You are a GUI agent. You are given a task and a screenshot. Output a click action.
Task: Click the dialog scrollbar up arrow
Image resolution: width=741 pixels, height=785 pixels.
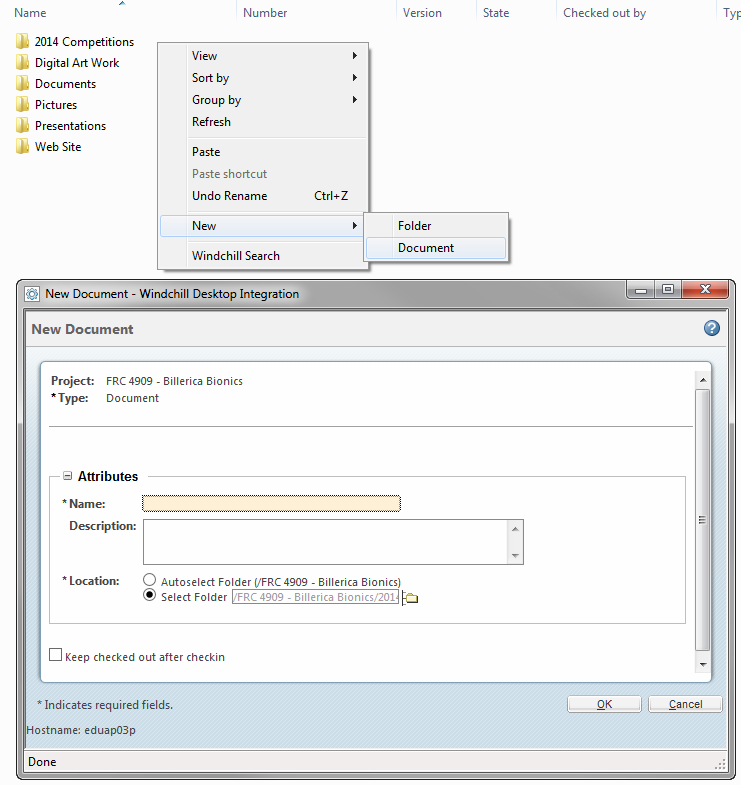tap(702, 380)
